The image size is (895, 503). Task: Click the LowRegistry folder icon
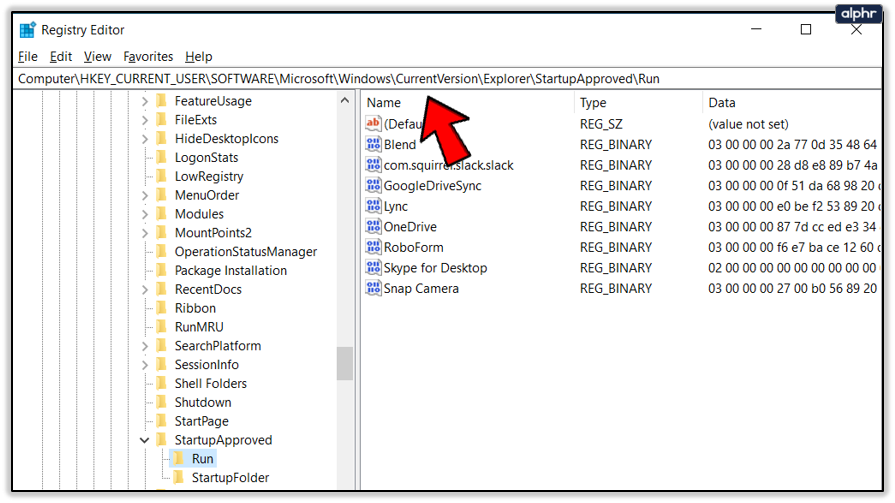pos(162,176)
